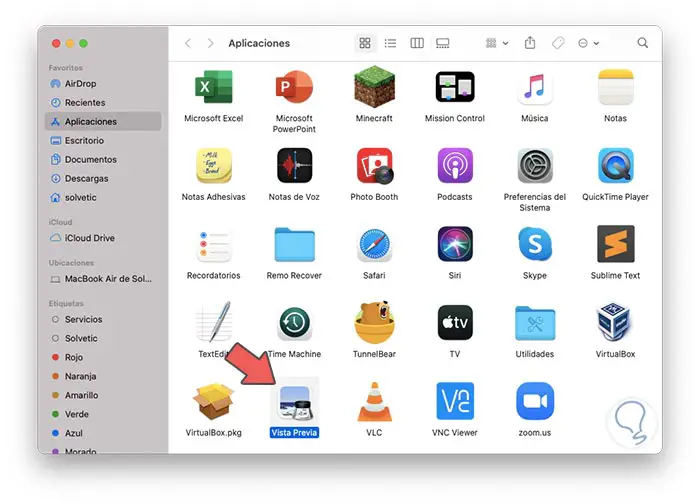The width and height of the screenshot is (700, 504).
Task: Click the Microsoft Excel icon
Action: [213, 87]
